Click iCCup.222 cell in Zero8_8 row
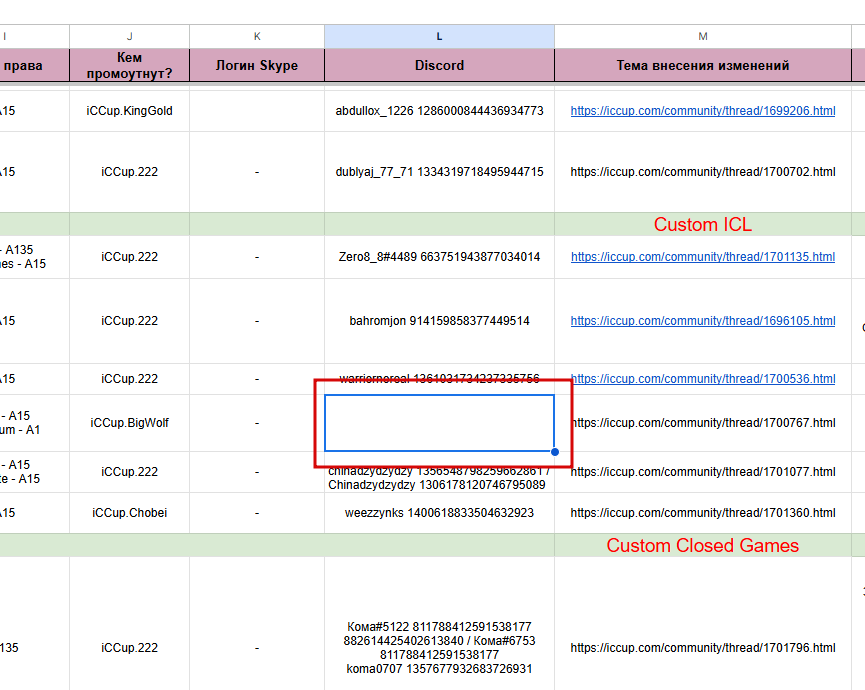The width and height of the screenshot is (865, 690). [x=130, y=257]
